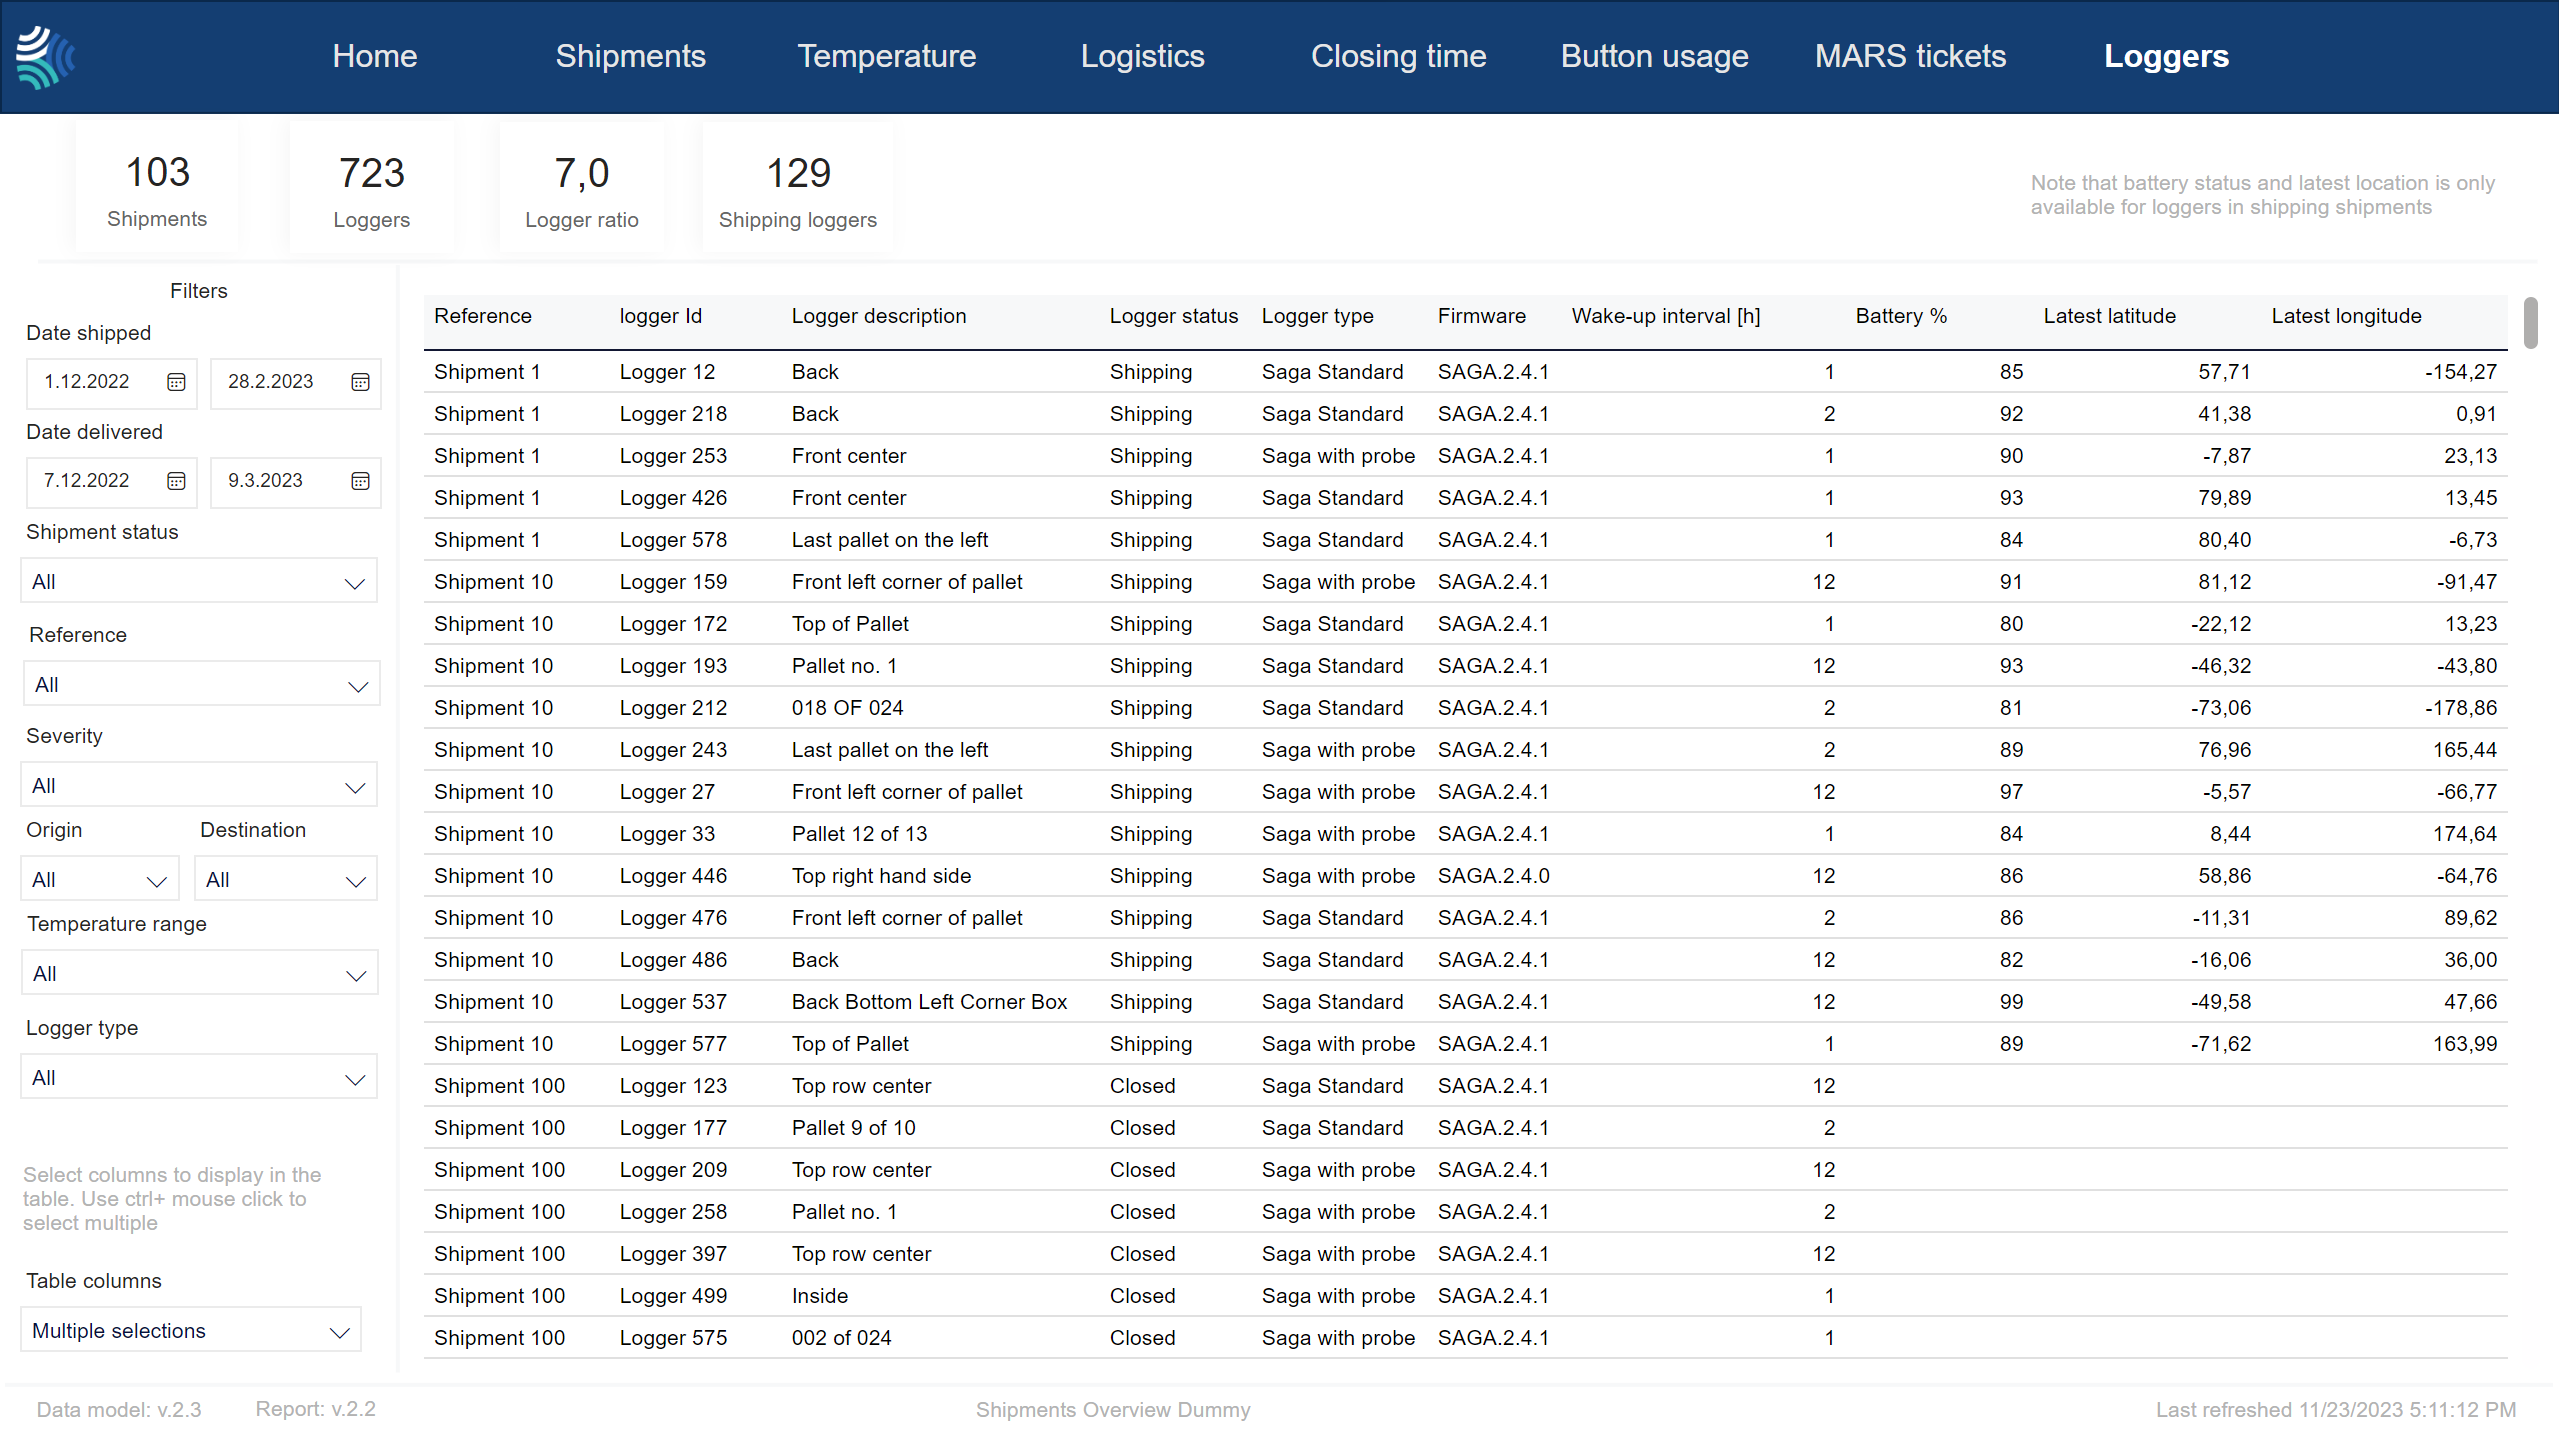This screenshot has width=2559, height=1440.
Task: Select the Logger 499 cell
Action: pos(674,1296)
